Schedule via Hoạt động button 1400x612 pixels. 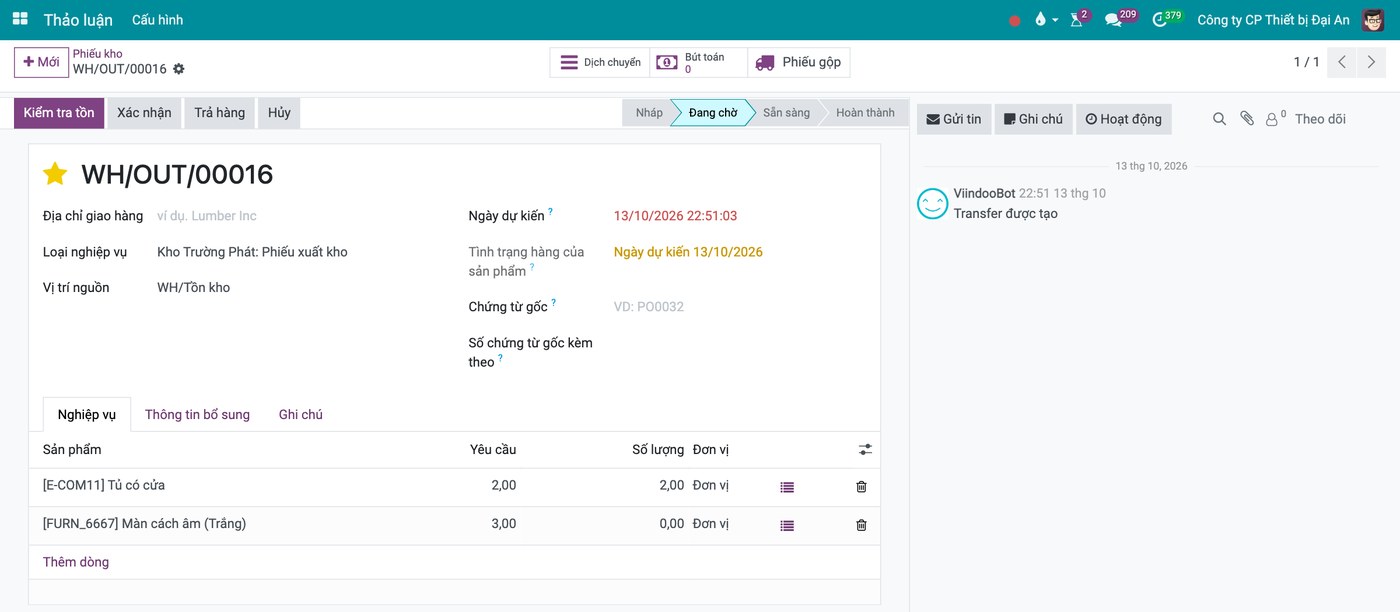[x=1124, y=119]
